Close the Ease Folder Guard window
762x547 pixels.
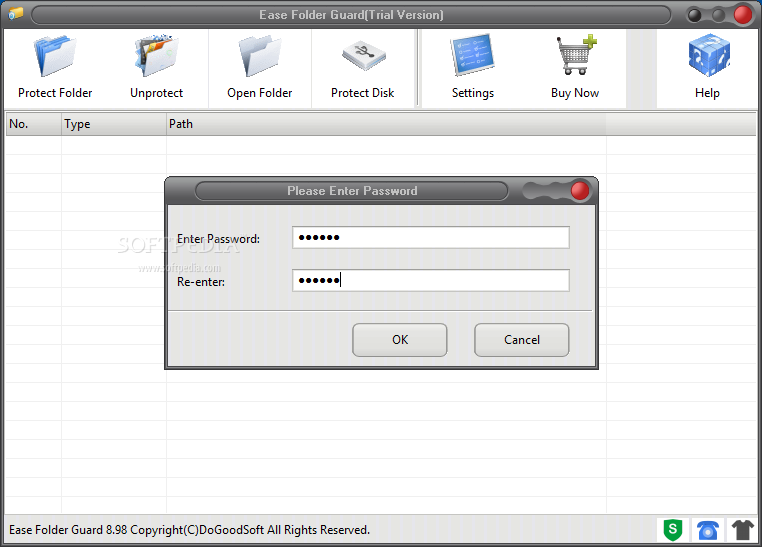pyautogui.click(x=743, y=15)
